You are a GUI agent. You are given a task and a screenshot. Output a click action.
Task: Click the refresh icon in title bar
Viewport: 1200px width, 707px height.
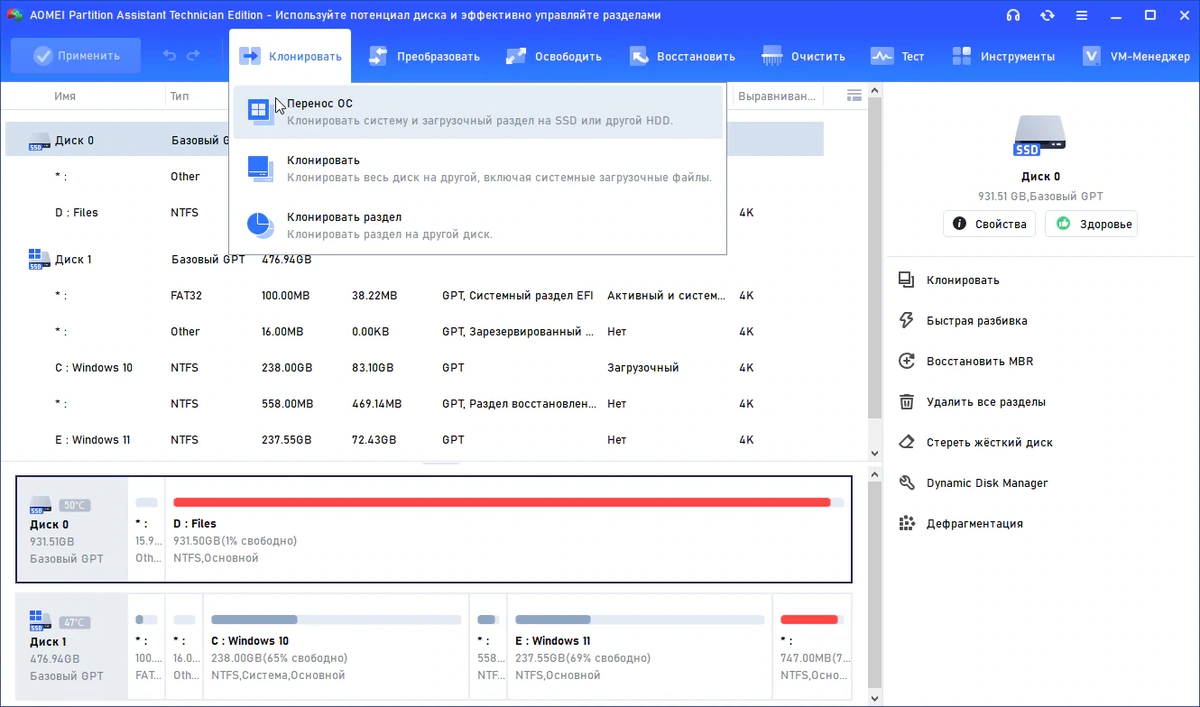coord(1047,15)
